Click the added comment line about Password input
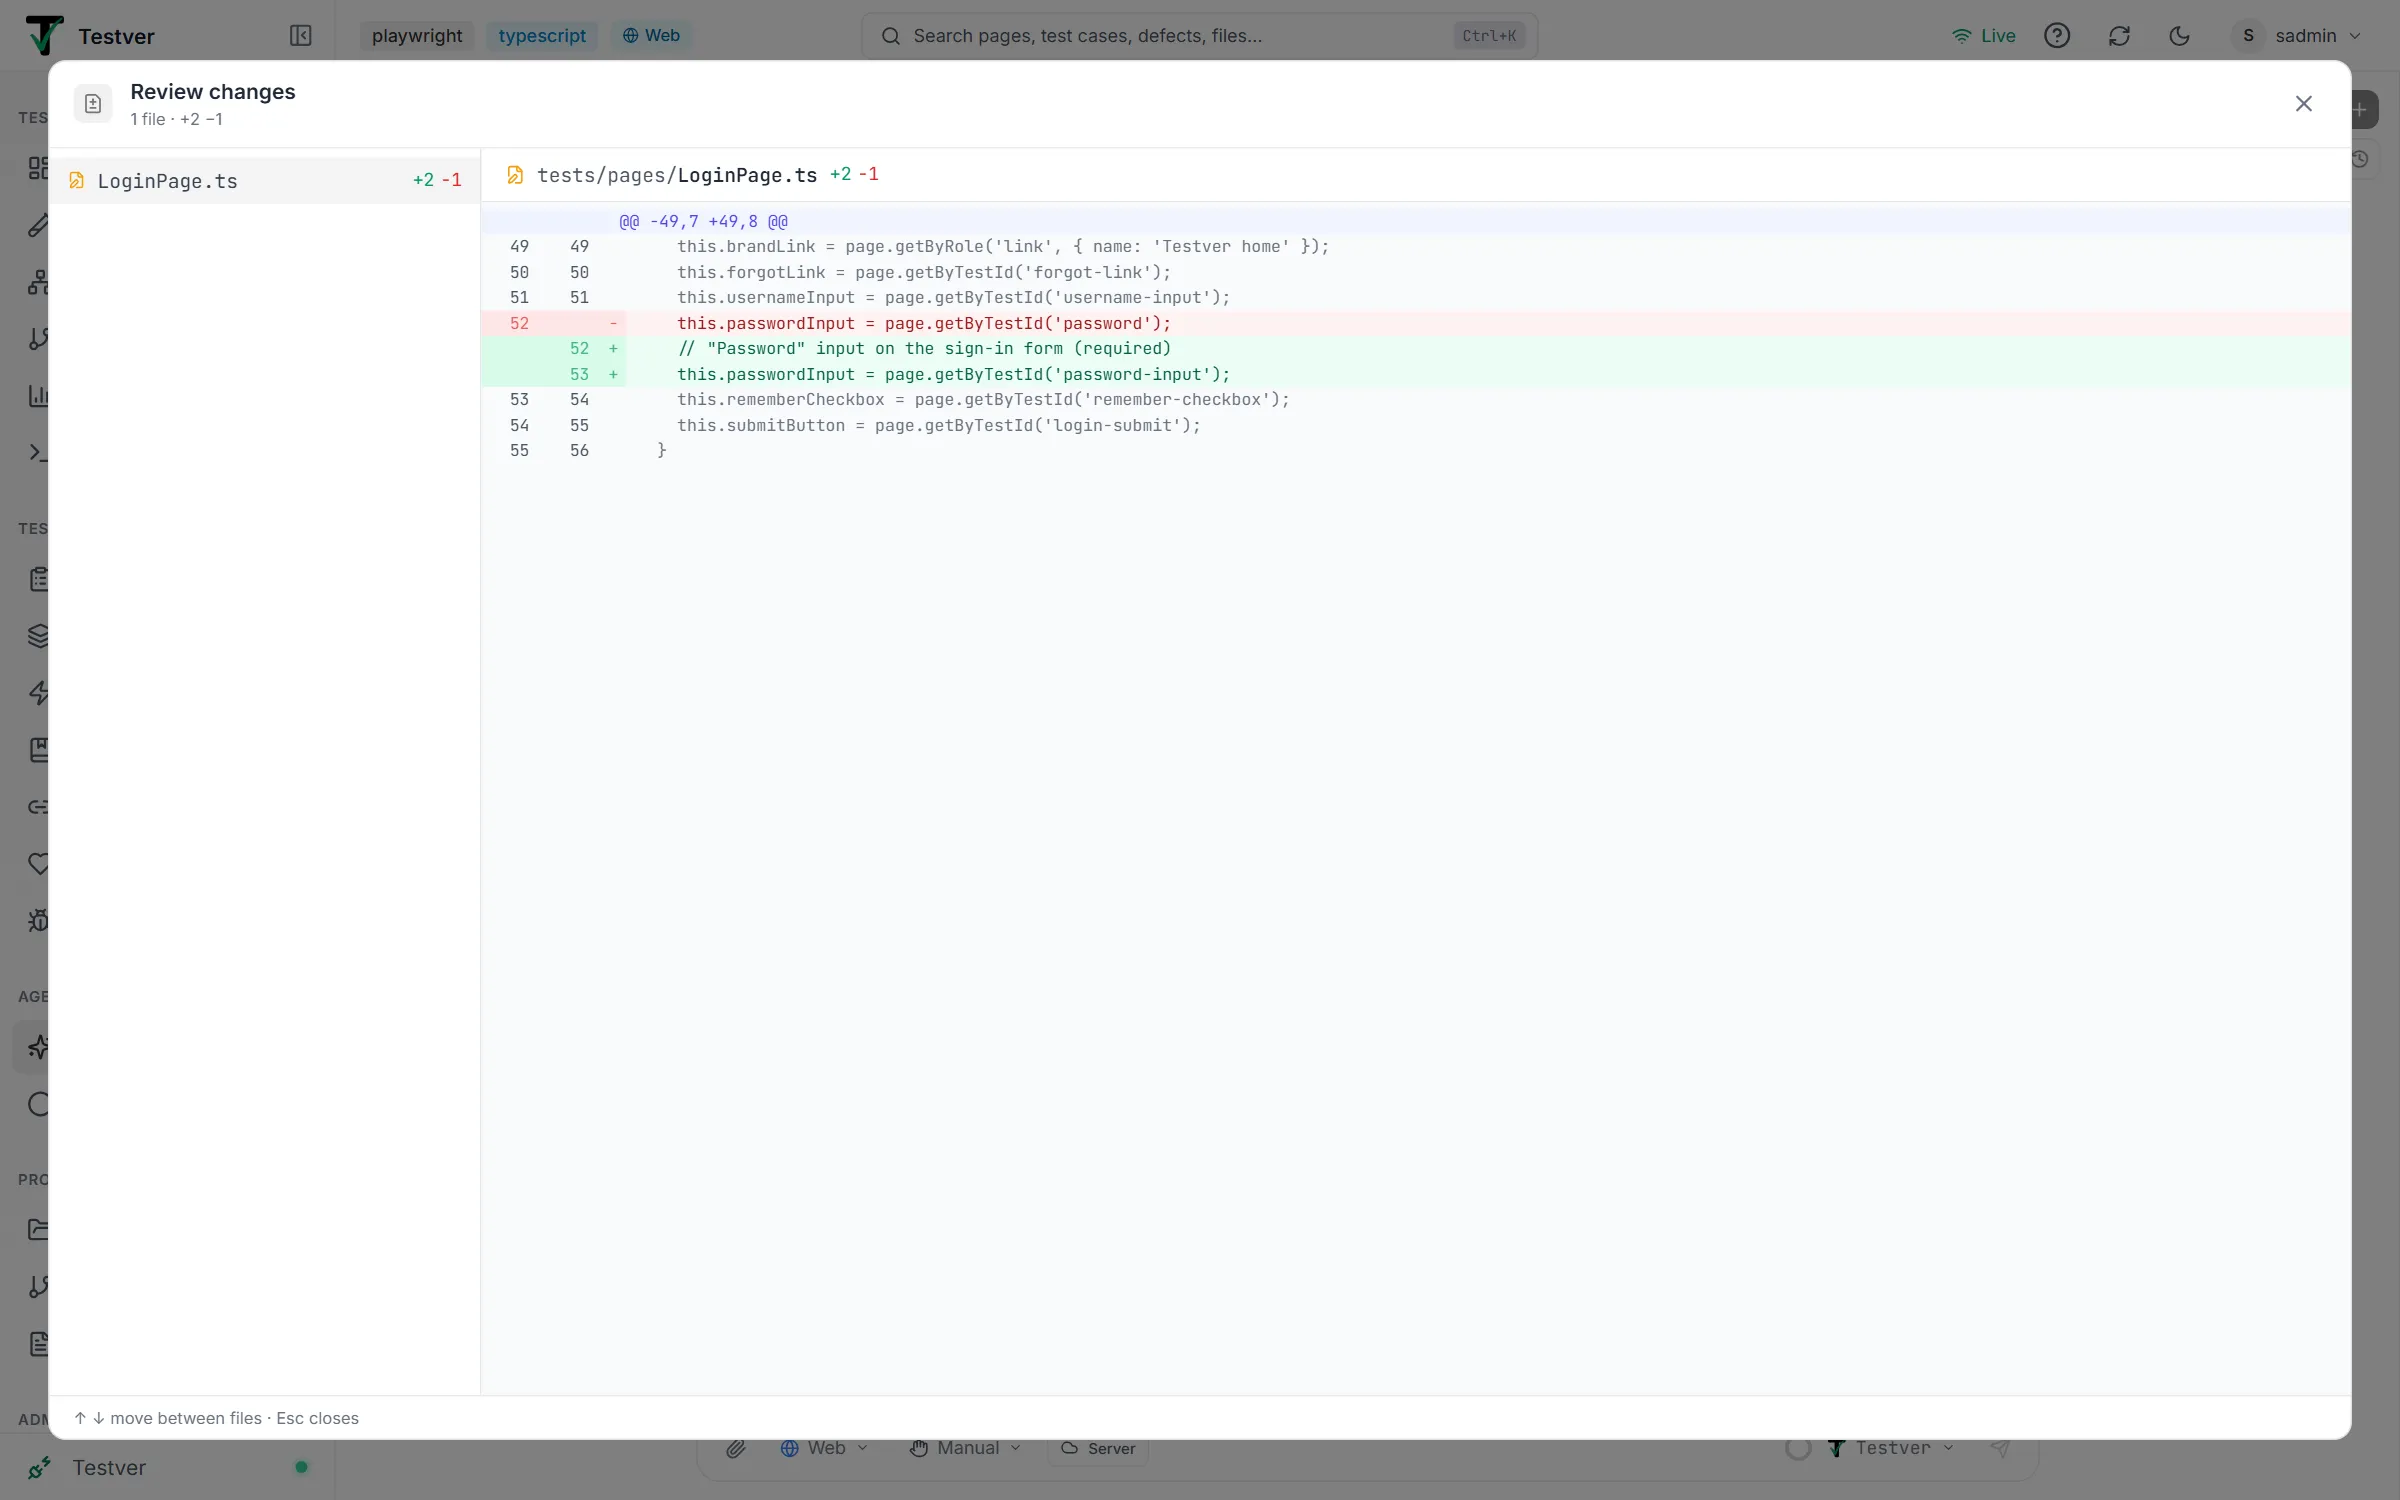The height and width of the screenshot is (1500, 2400). pos(1416,348)
